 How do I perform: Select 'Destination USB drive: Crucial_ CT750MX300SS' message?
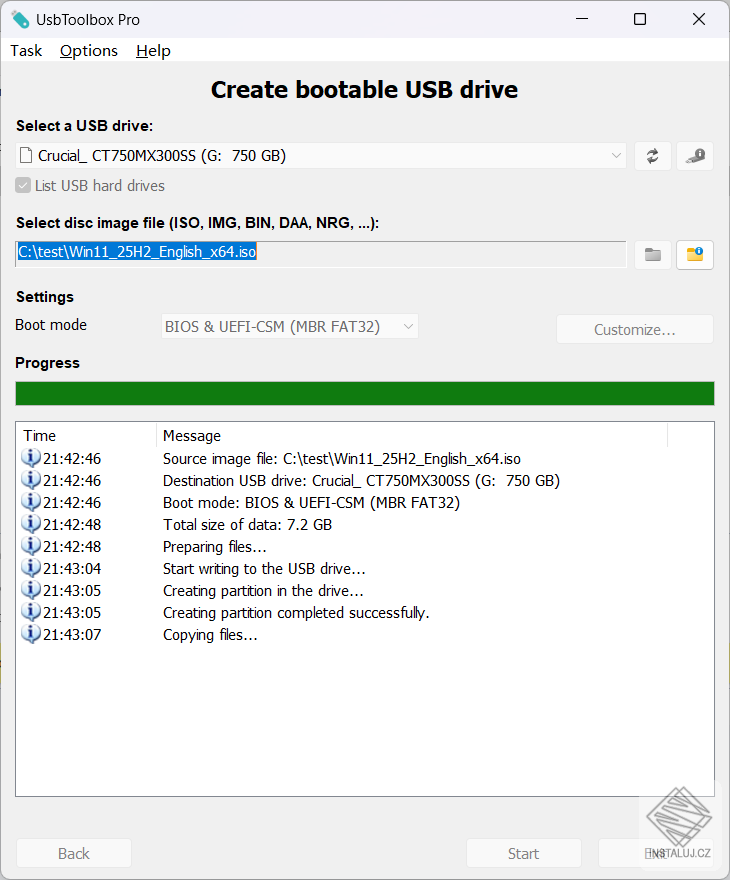[361, 481]
